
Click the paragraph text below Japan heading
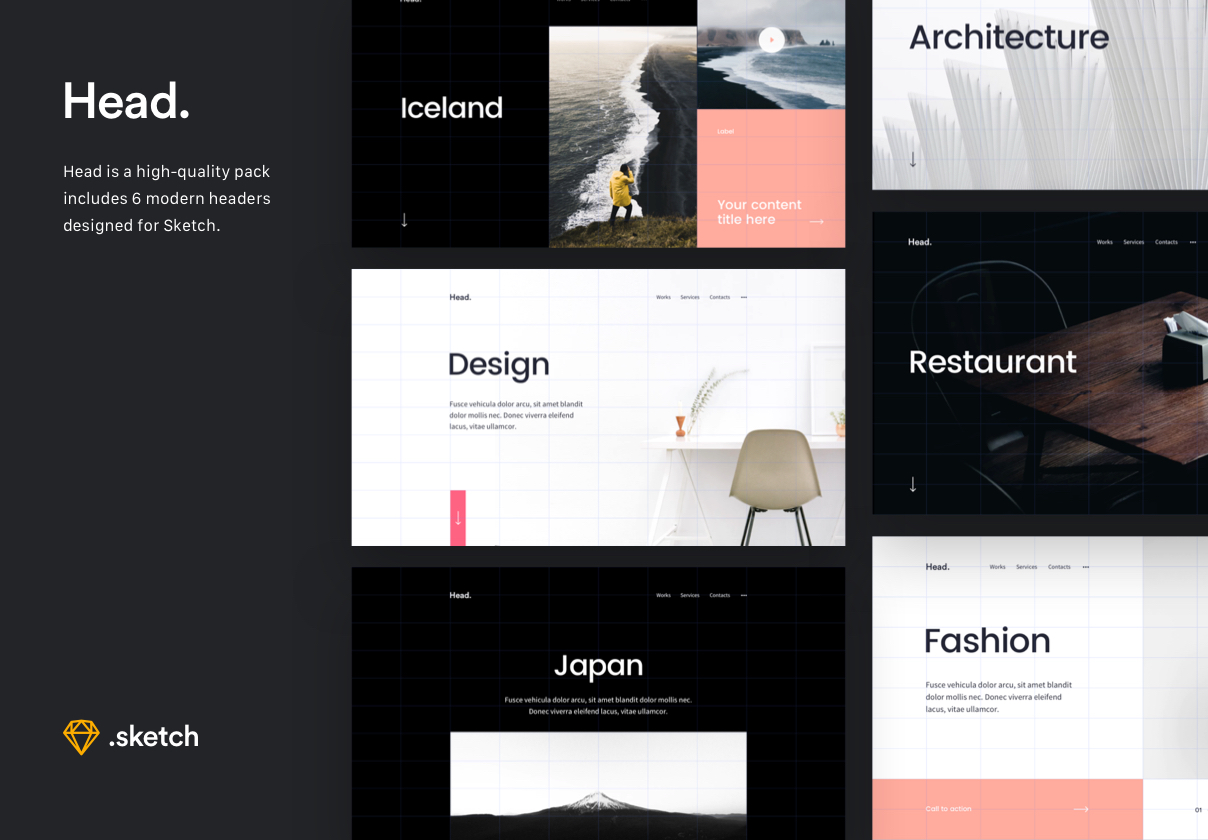(598, 706)
